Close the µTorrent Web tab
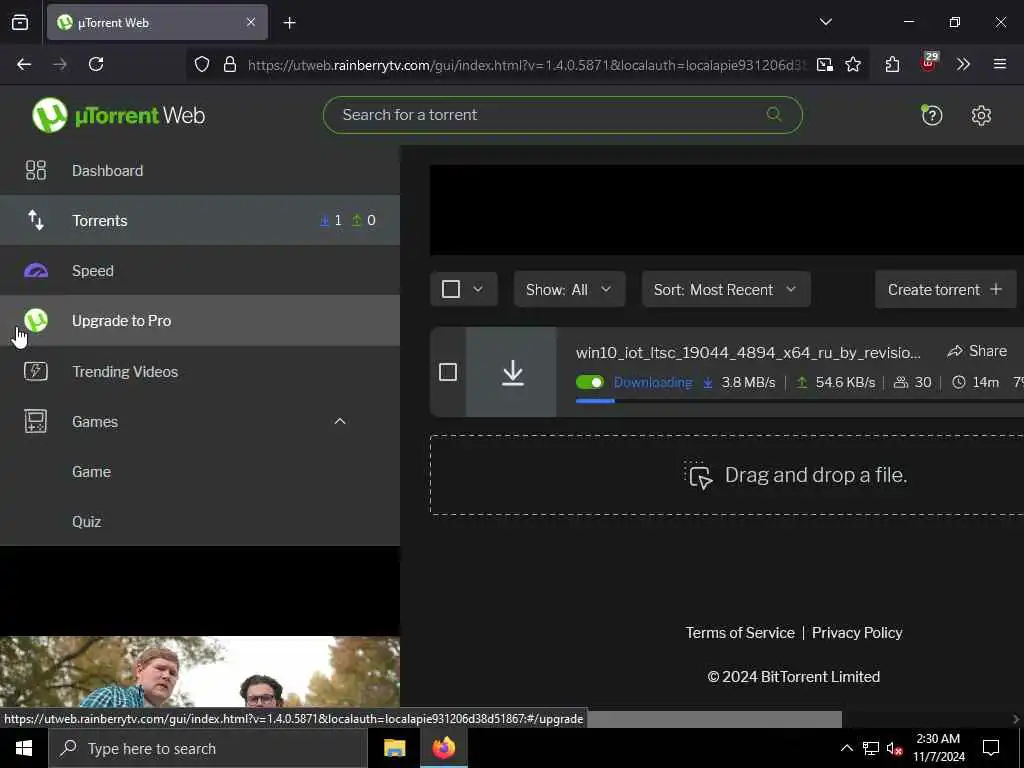The width and height of the screenshot is (1024, 768). tap(251, 22)
